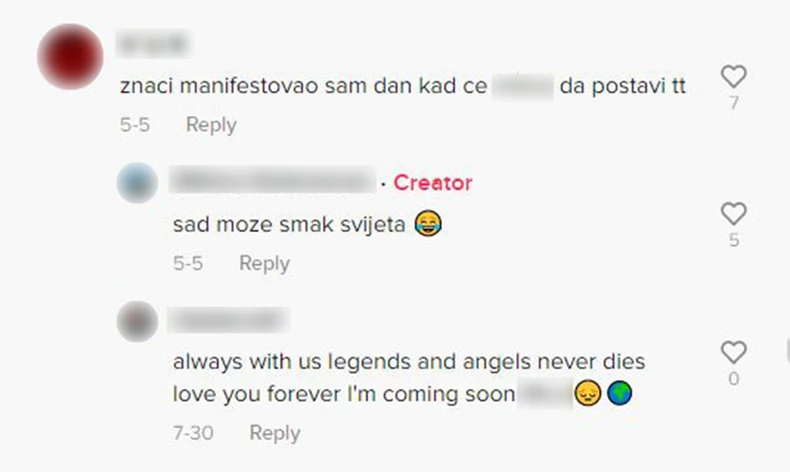
Task: Click the like count 5 on the creator's reply
Action: pyautogui.click(x=734, y=240)
